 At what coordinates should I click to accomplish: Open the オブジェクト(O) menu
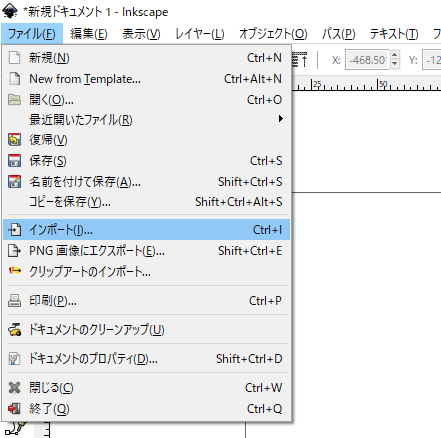click(273, 34)
